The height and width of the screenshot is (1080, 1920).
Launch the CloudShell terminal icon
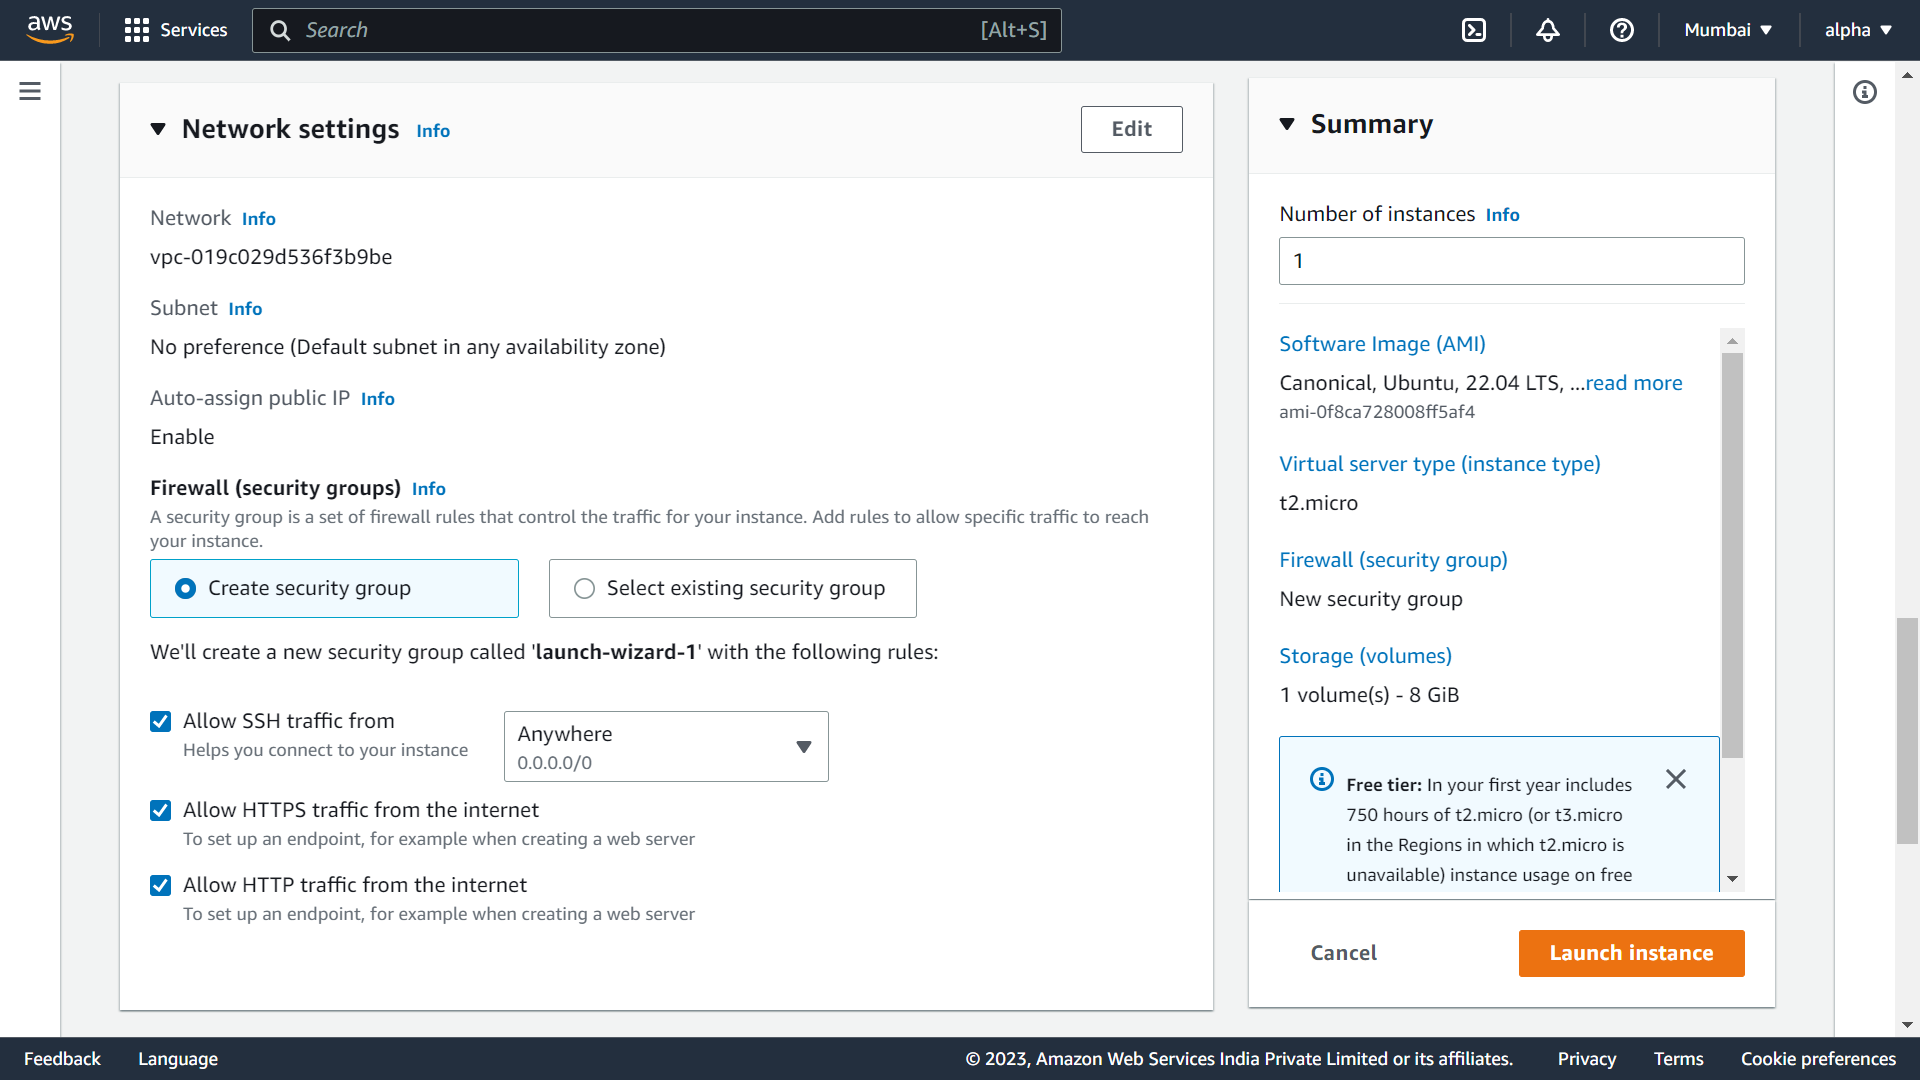pyautogui.click(x=1474, y=30)
